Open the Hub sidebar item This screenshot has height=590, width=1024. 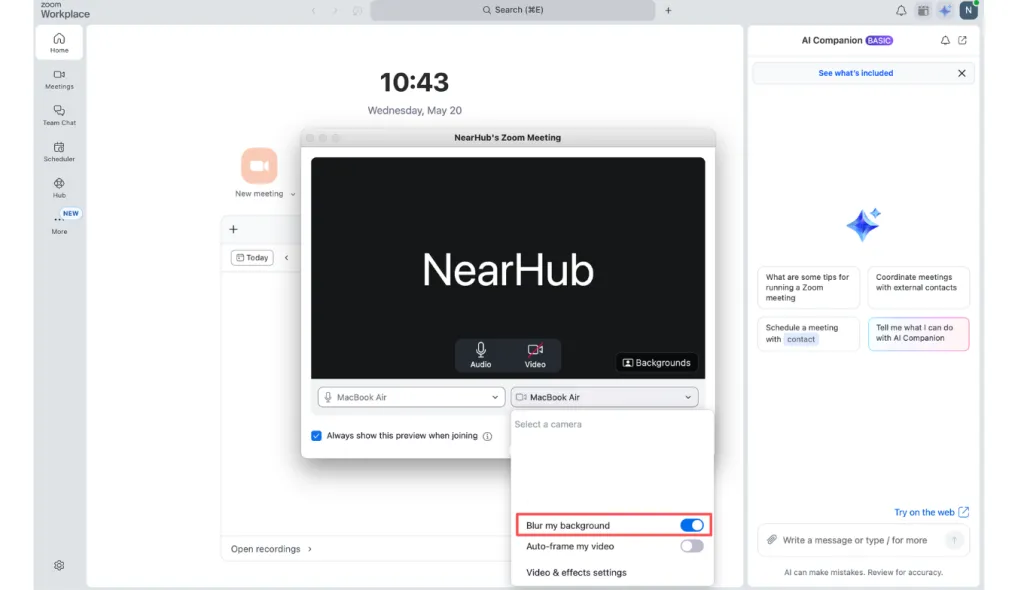point(59,188)
